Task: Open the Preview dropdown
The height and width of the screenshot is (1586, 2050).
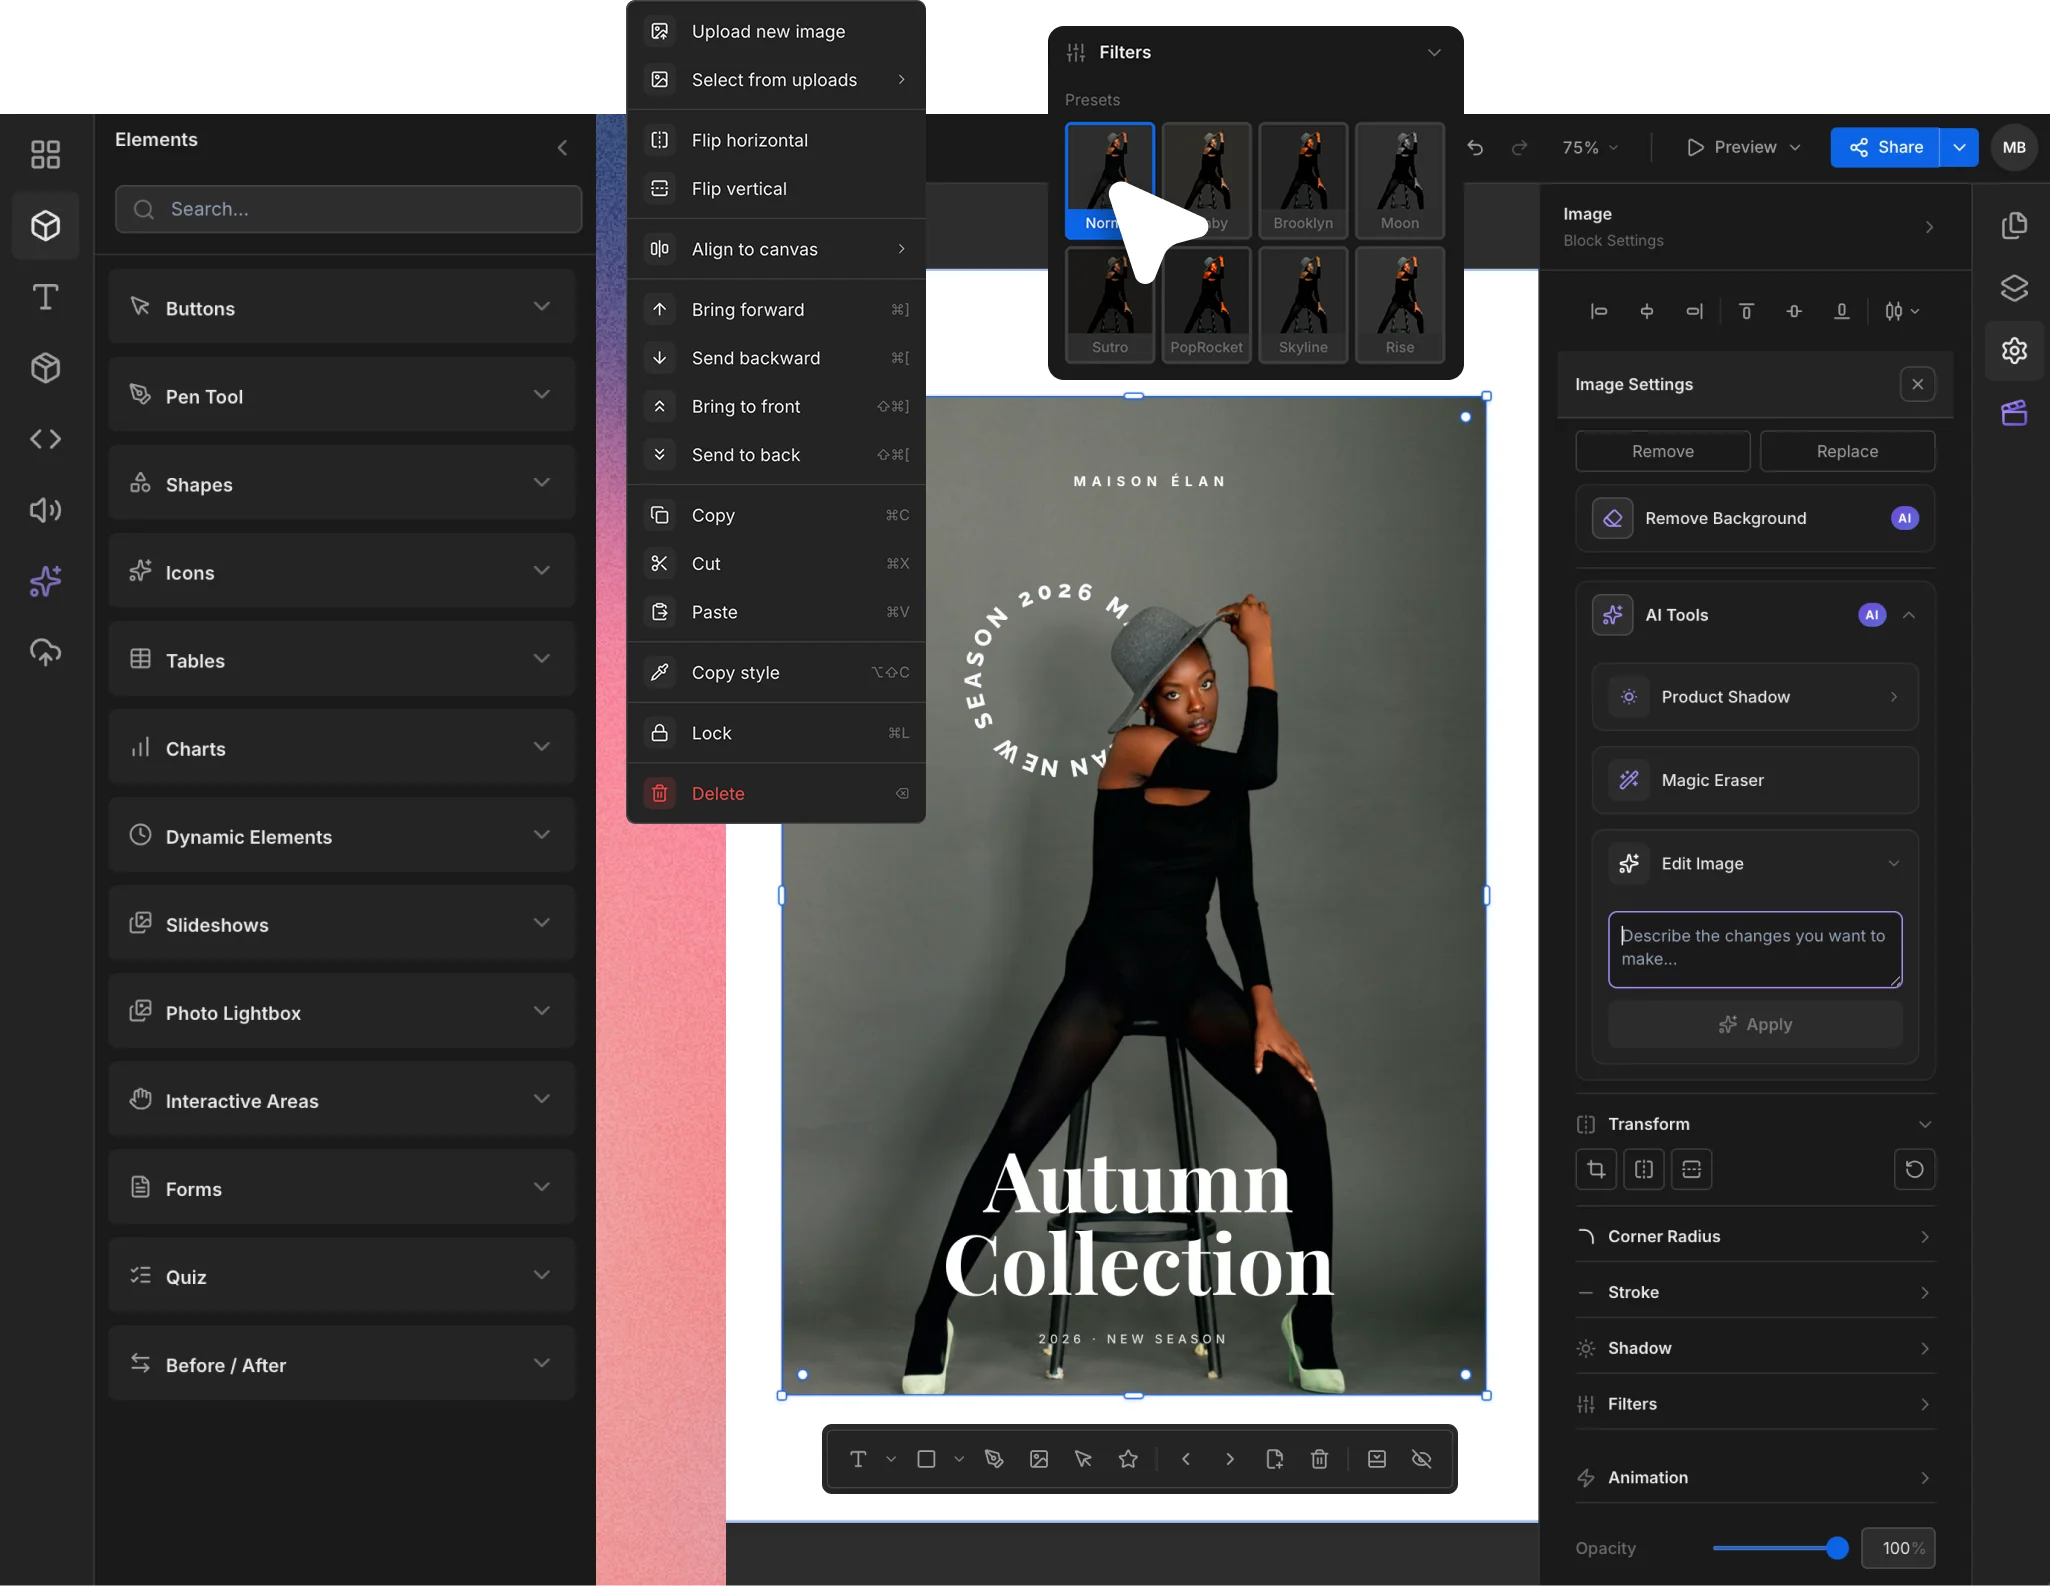Action: tap(1743, 147)
